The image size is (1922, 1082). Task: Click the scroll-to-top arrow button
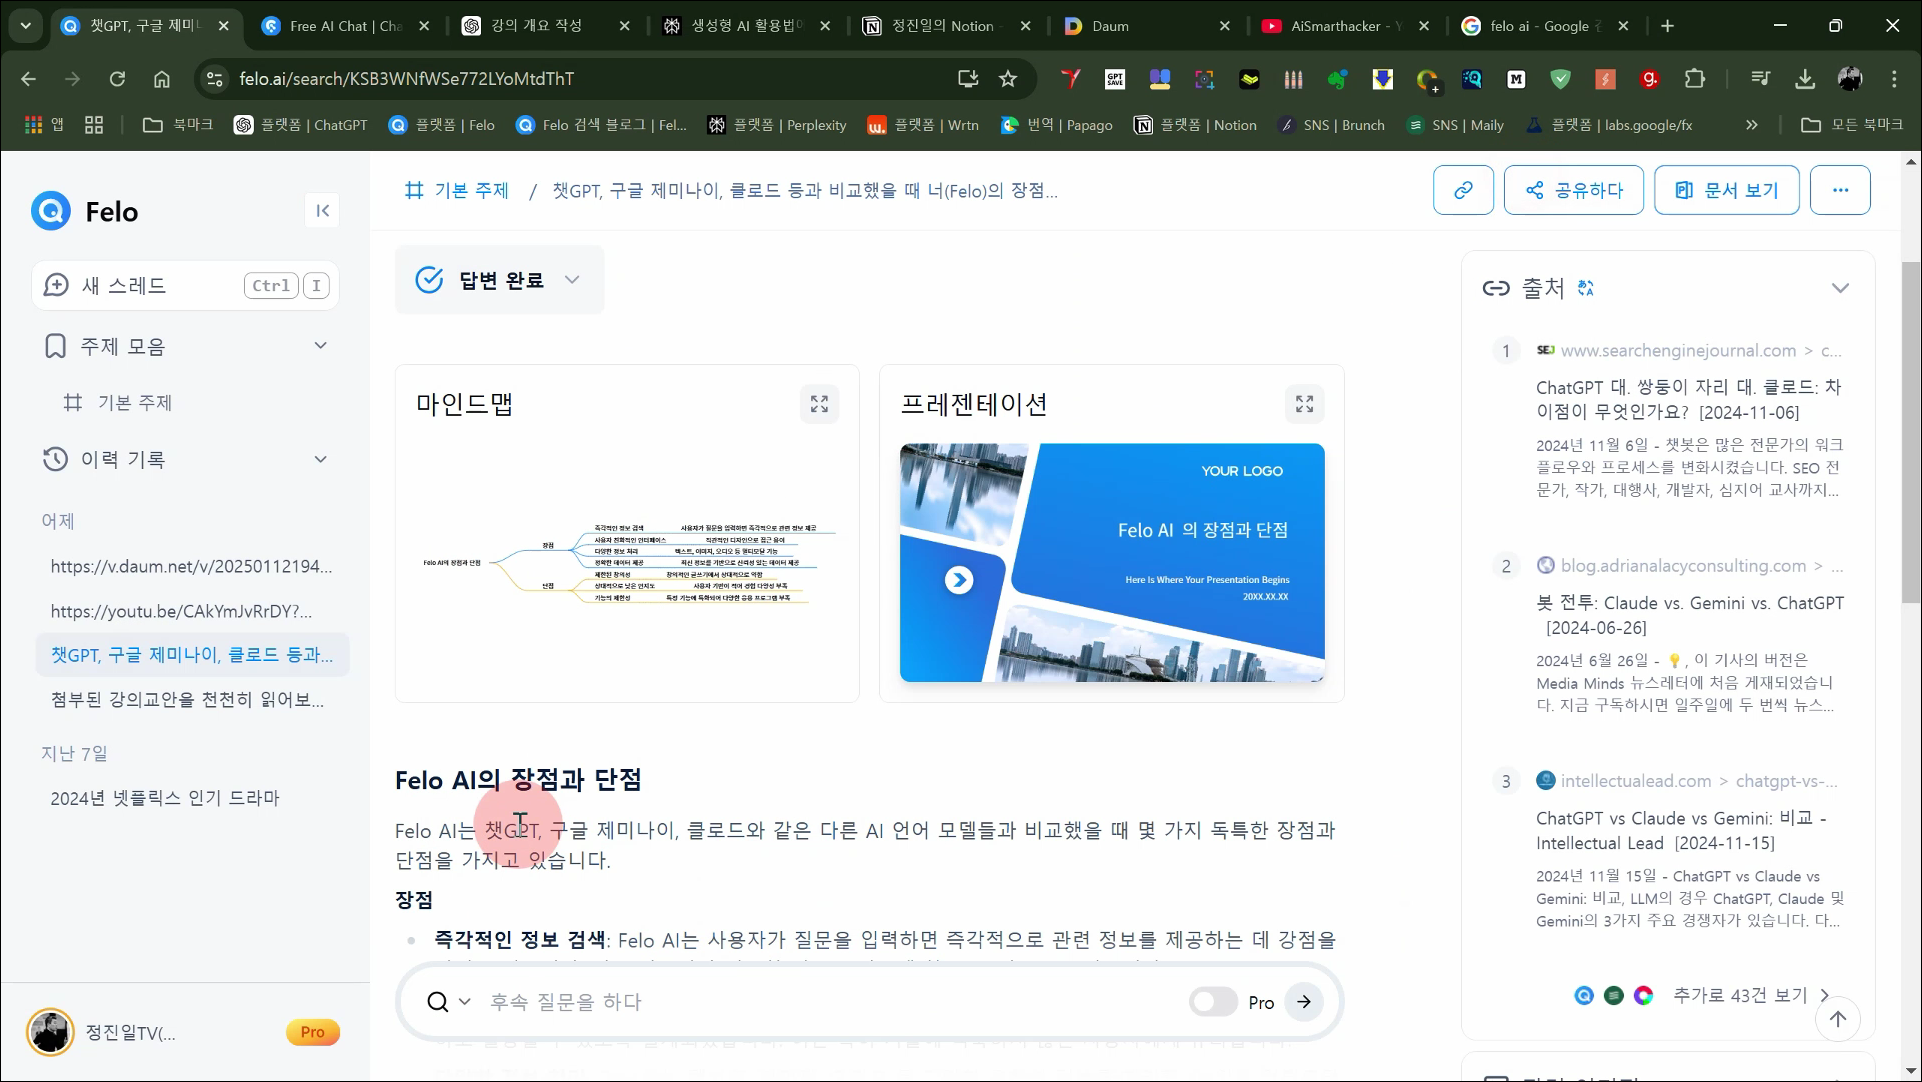(1838, 1019)
